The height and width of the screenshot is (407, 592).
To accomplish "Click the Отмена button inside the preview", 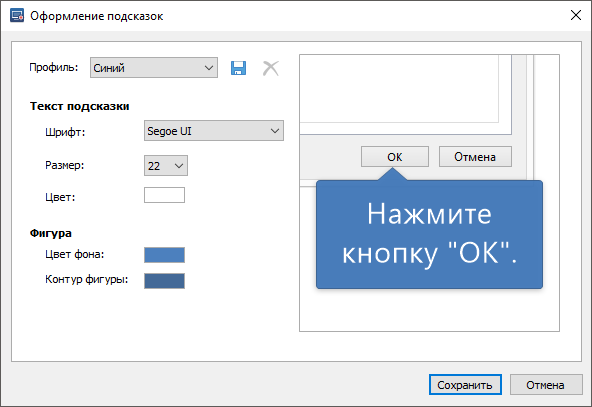I will coord(475,157).
